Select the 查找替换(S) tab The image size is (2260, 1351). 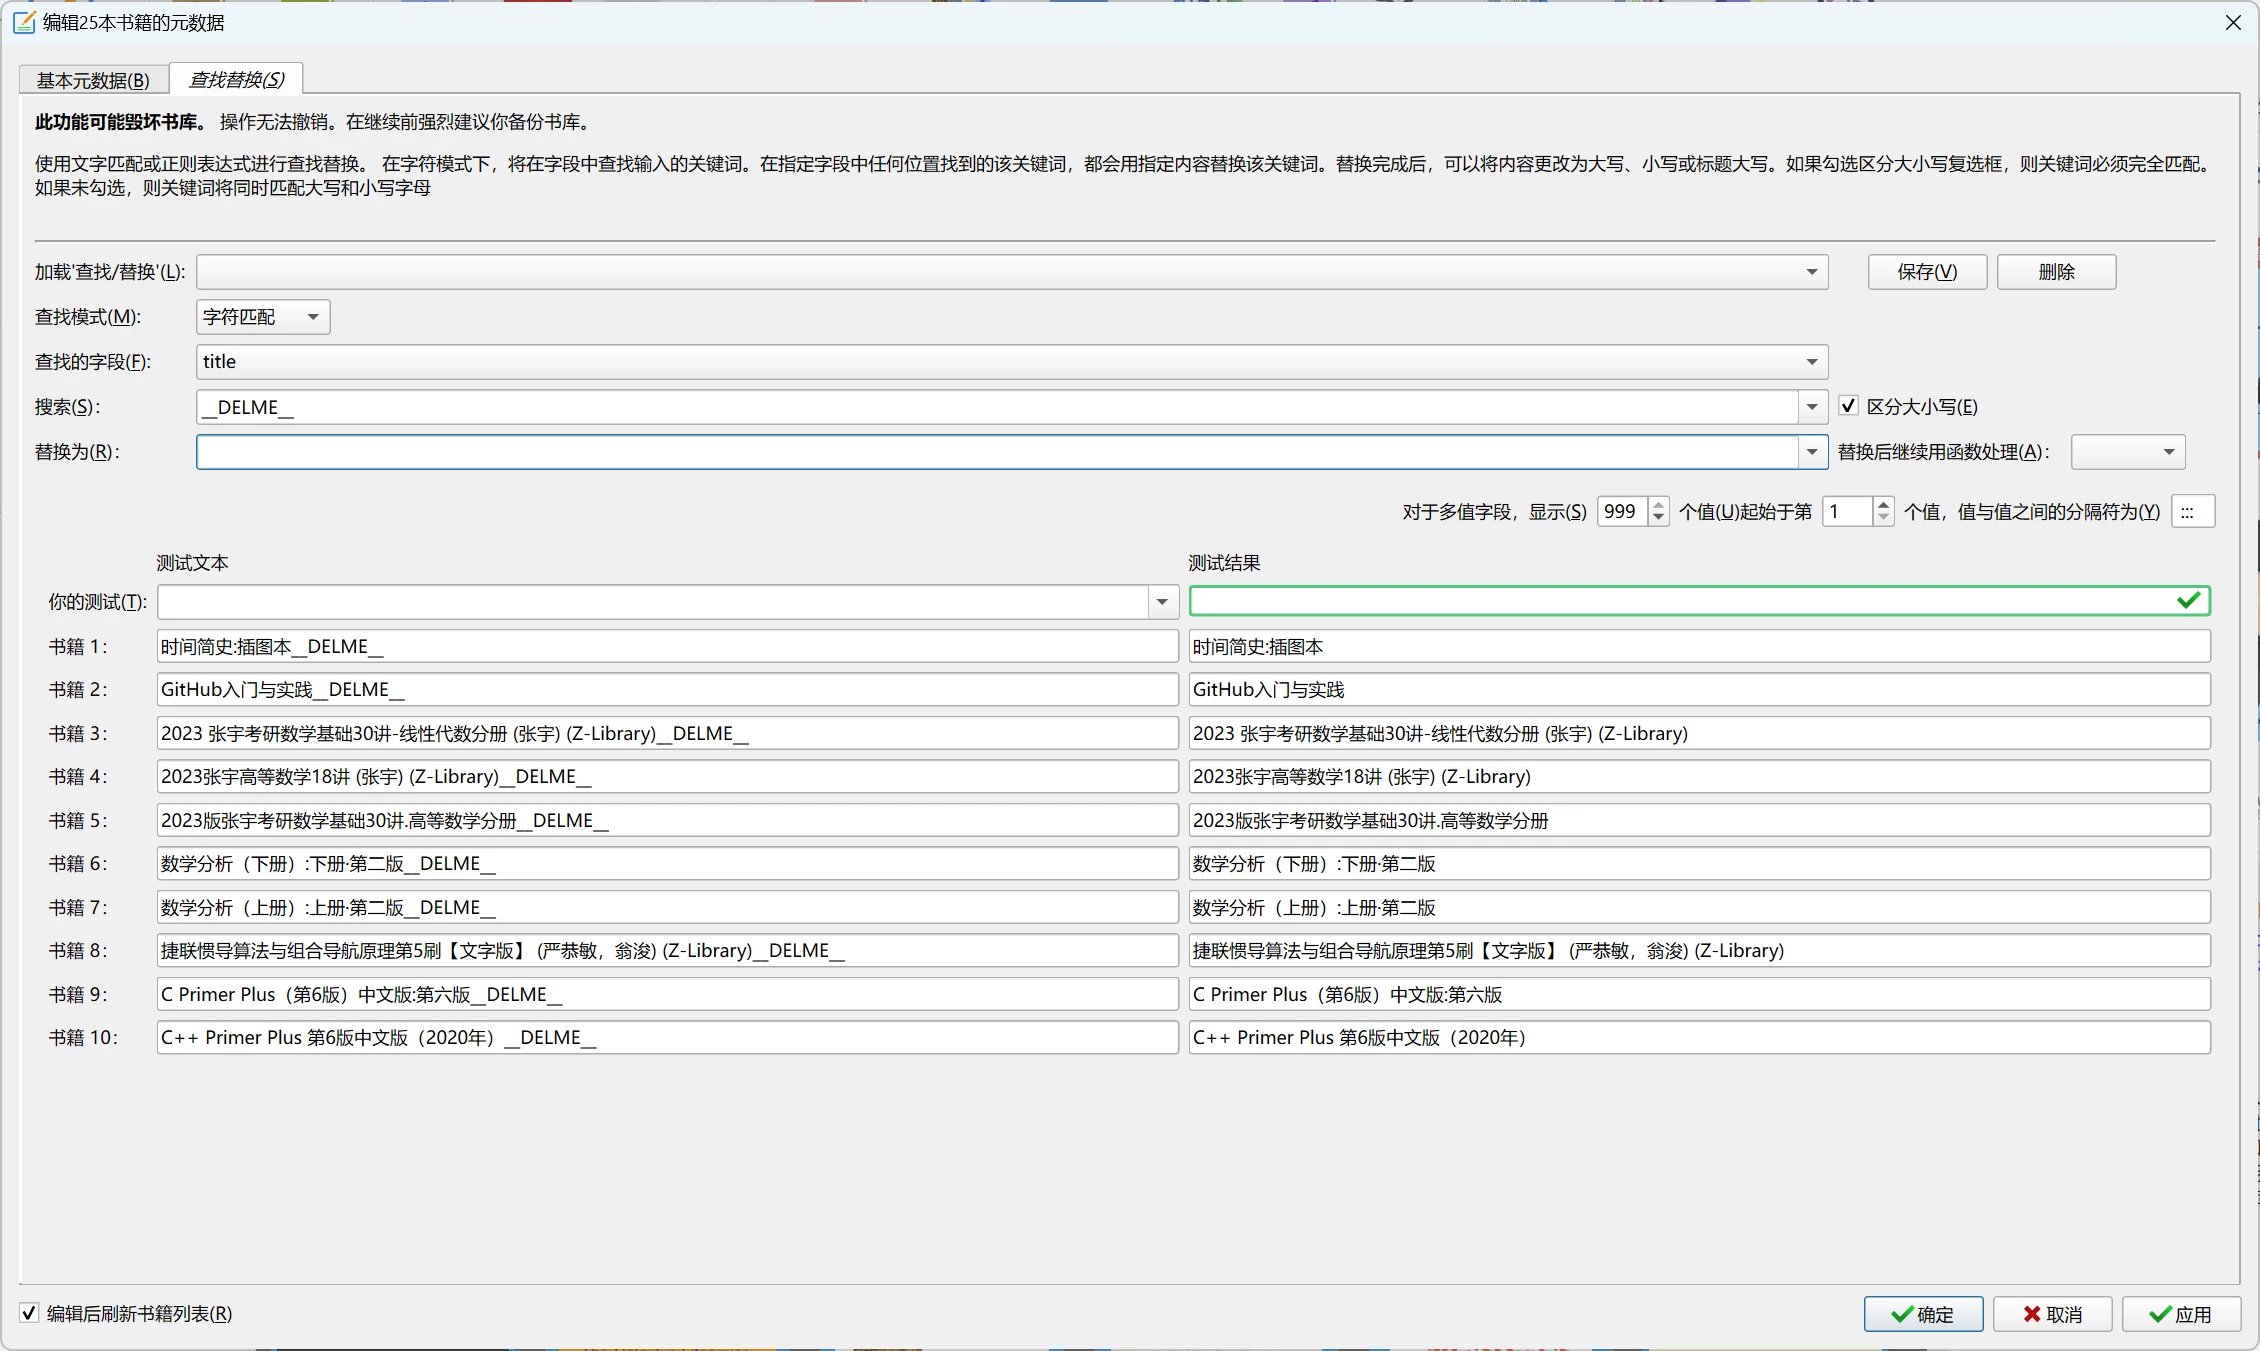pos(236,79)
